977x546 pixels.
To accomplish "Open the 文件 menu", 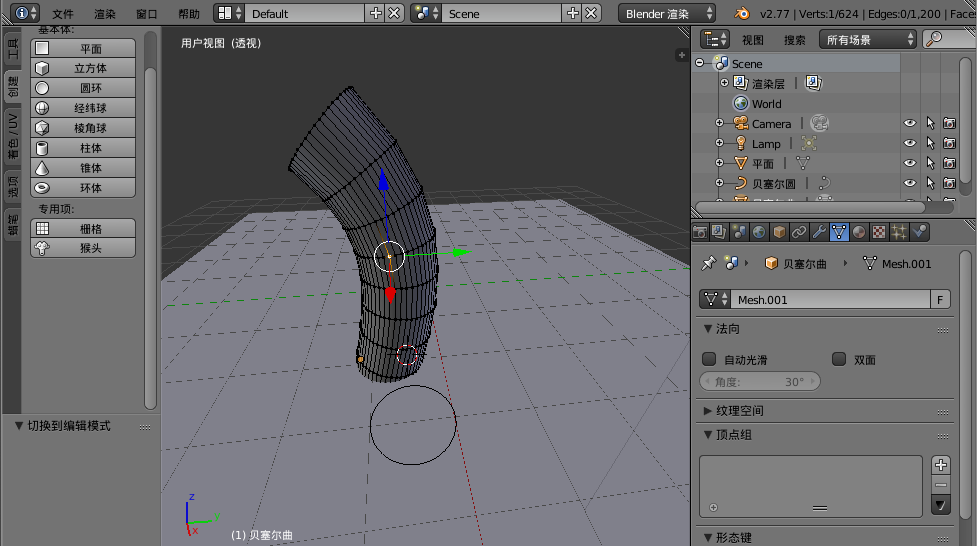I will [63, 14].
